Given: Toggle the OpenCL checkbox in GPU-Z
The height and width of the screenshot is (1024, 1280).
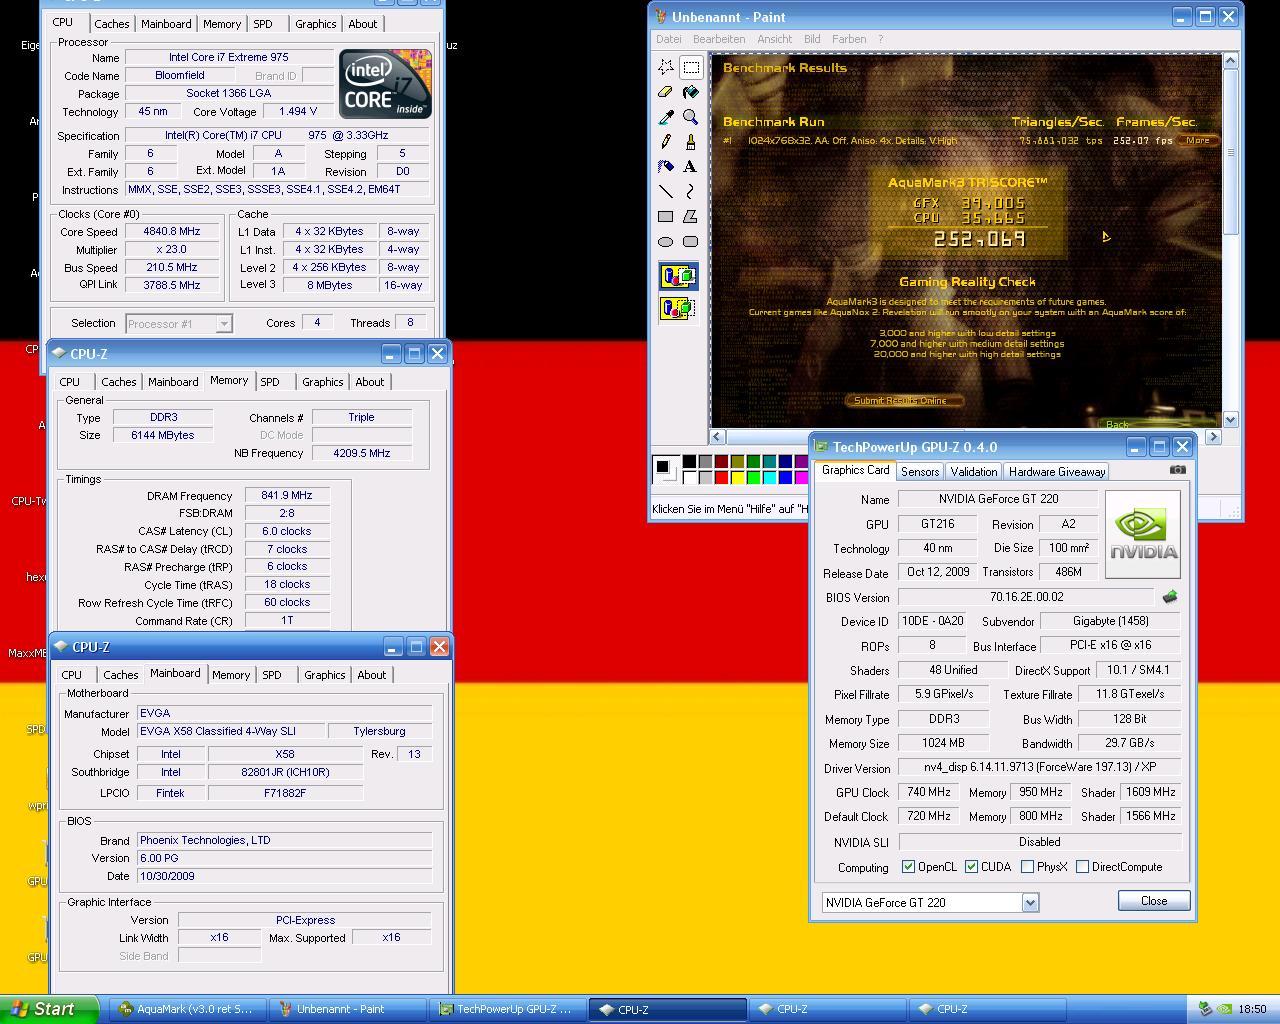Looking at the screenshot, I should [x=908, y=867].
